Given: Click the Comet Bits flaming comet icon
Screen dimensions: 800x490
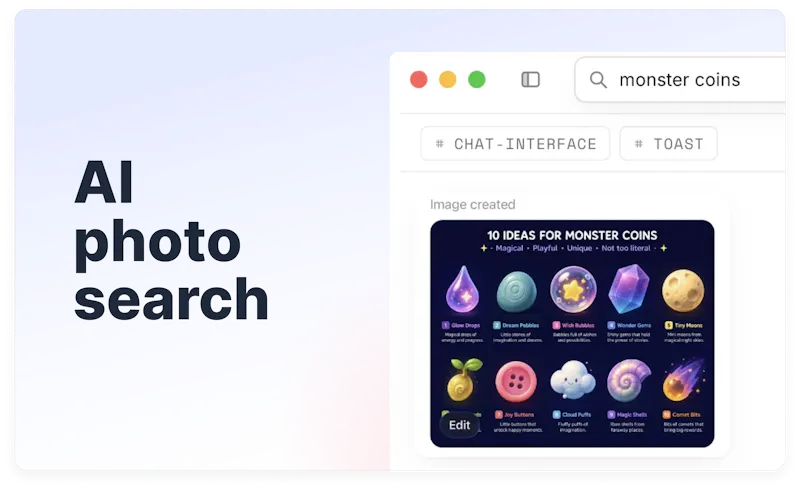Looking at the screenshot, I should click(x=683, y=380).
